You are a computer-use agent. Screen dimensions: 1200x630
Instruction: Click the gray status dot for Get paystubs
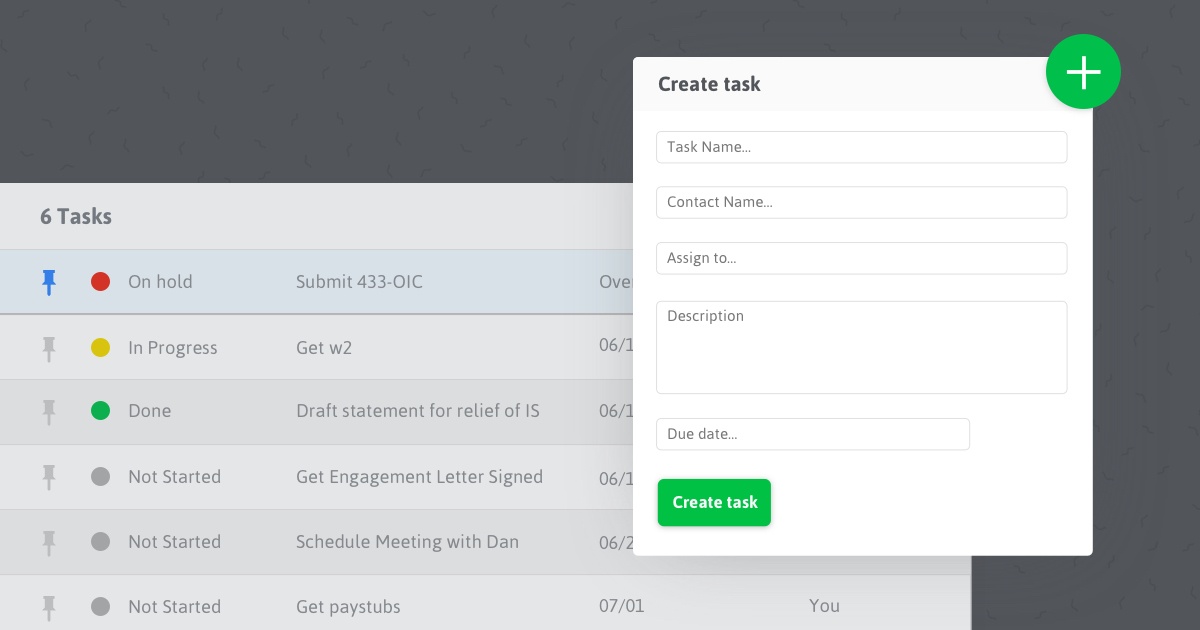(x=100, y=607)
